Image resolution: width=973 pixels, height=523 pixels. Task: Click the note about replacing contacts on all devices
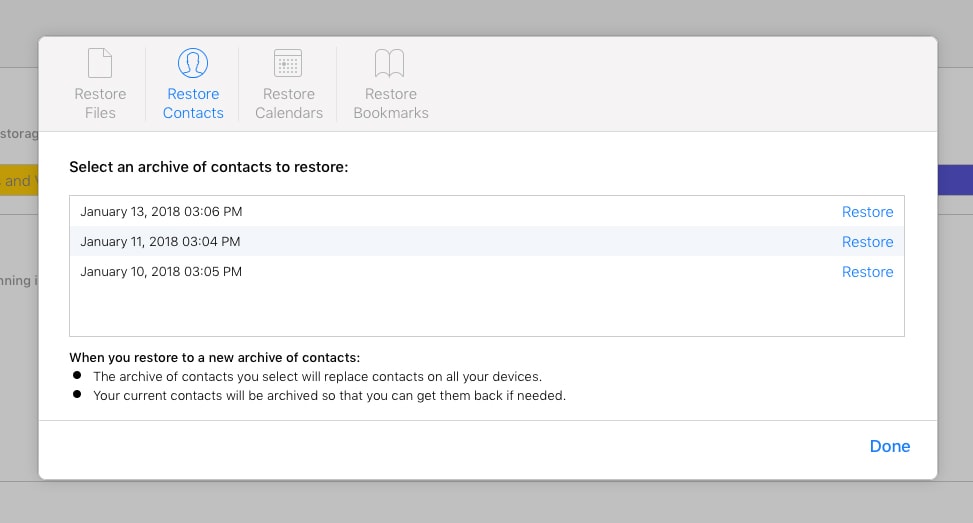click(x=317, y=377)
